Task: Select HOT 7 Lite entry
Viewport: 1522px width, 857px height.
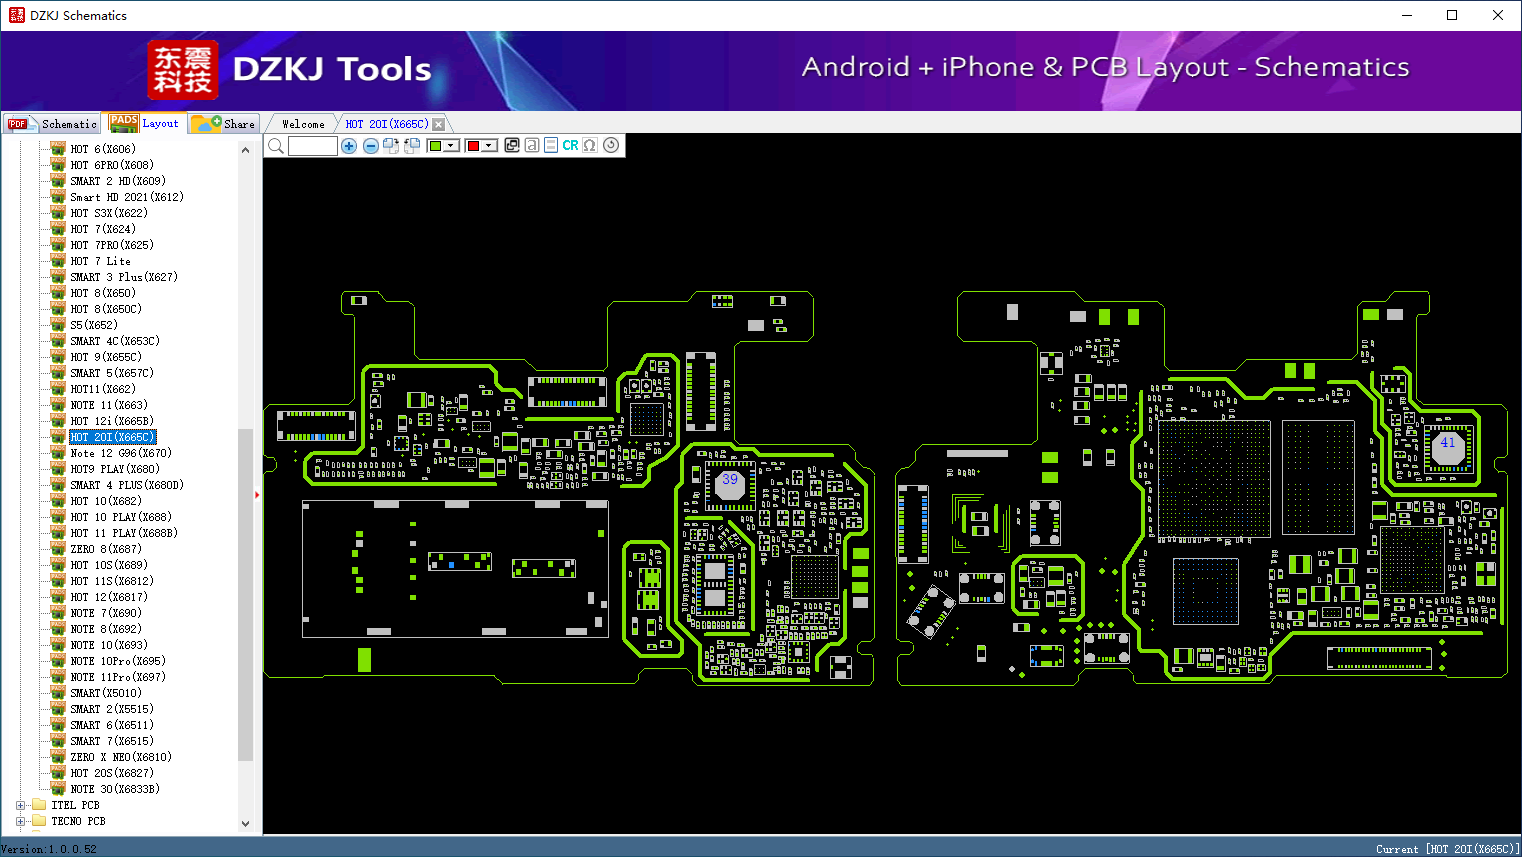Action: pos(100,261)
